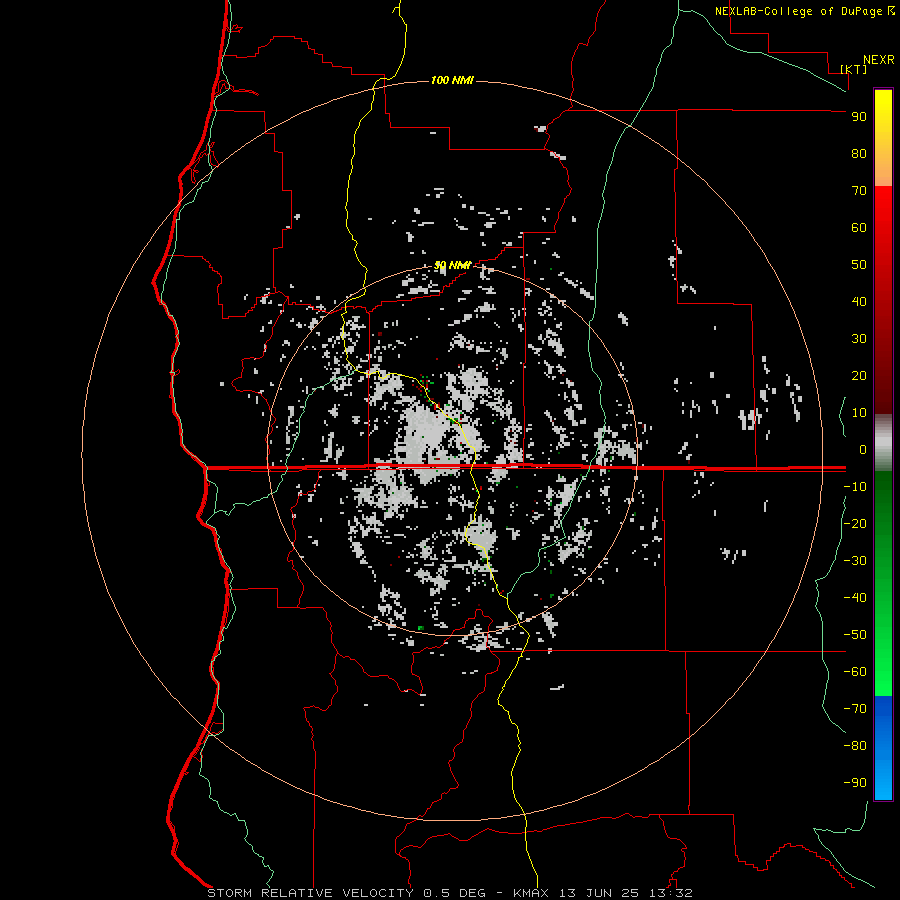Click the 40 value on the velocity scale
The image size is (900, 900).
click(x=859, y=301)
